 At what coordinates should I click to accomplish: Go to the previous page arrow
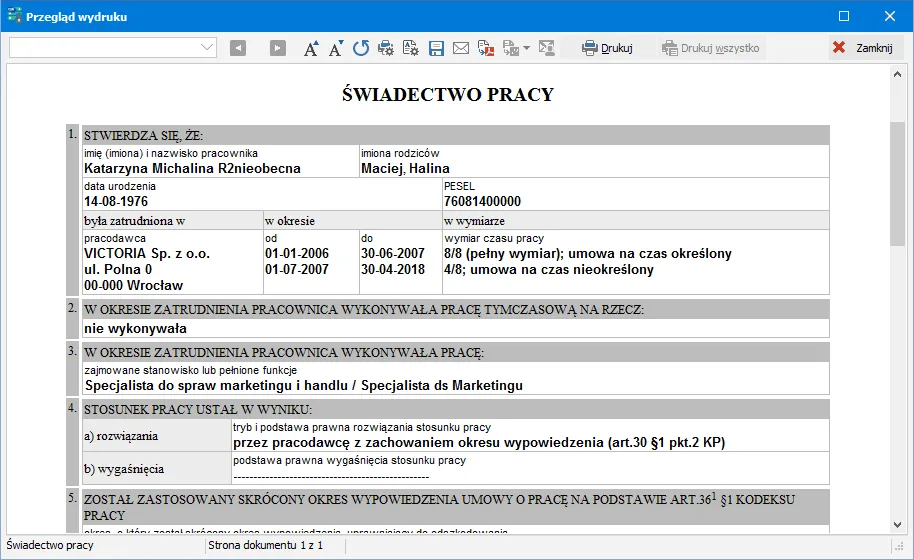pyautogui.click(x=238, y=48)
